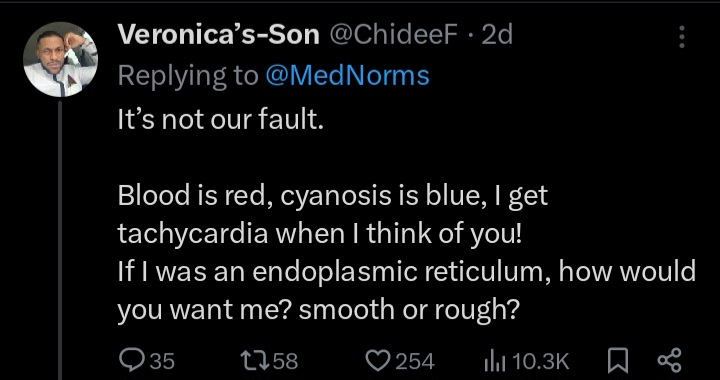The width and height of the screenshot is (720, 380).
Task: Click the 254 likes count
Action: tap(415, 361)
